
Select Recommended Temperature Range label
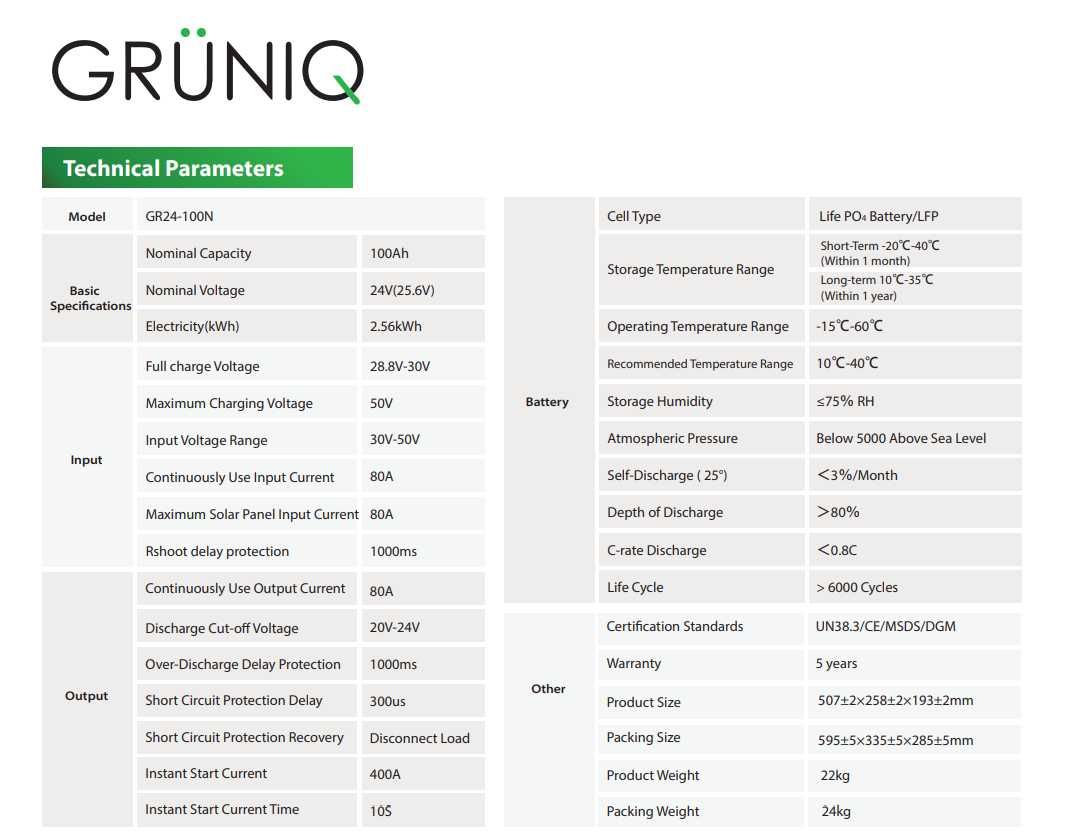tap(700, 364)
